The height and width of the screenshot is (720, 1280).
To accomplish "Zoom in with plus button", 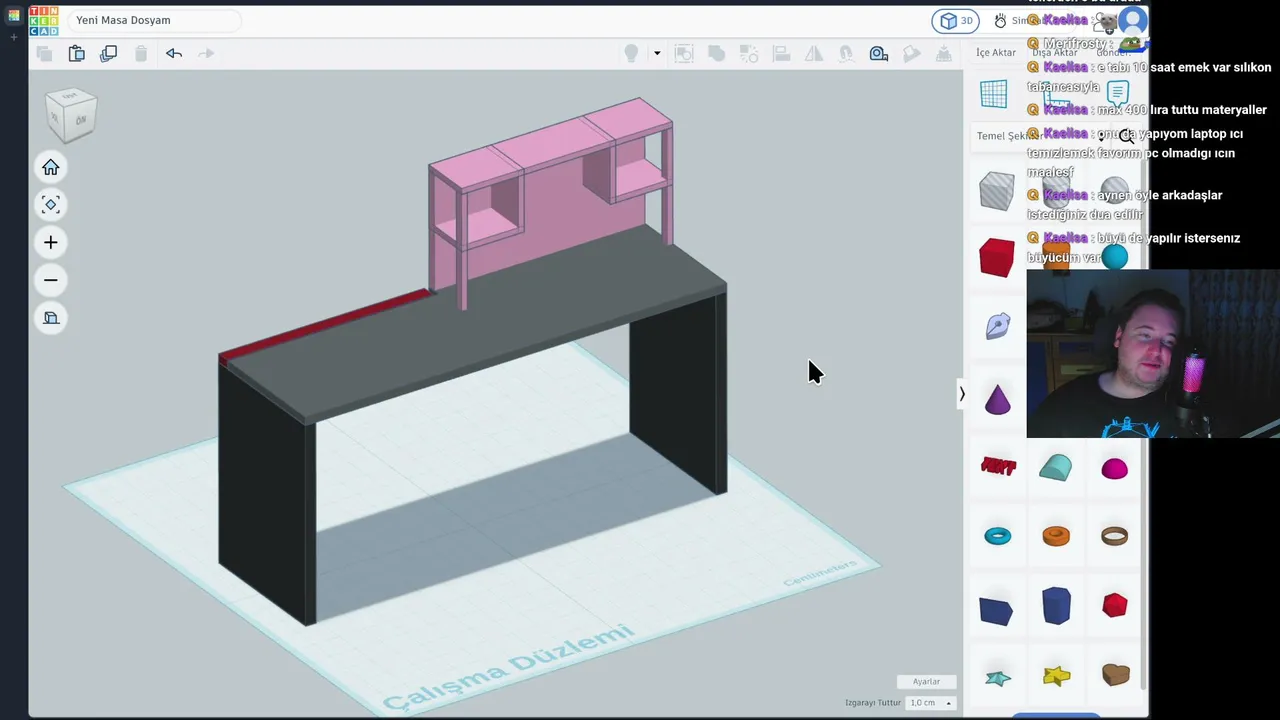I will [51, 242].
